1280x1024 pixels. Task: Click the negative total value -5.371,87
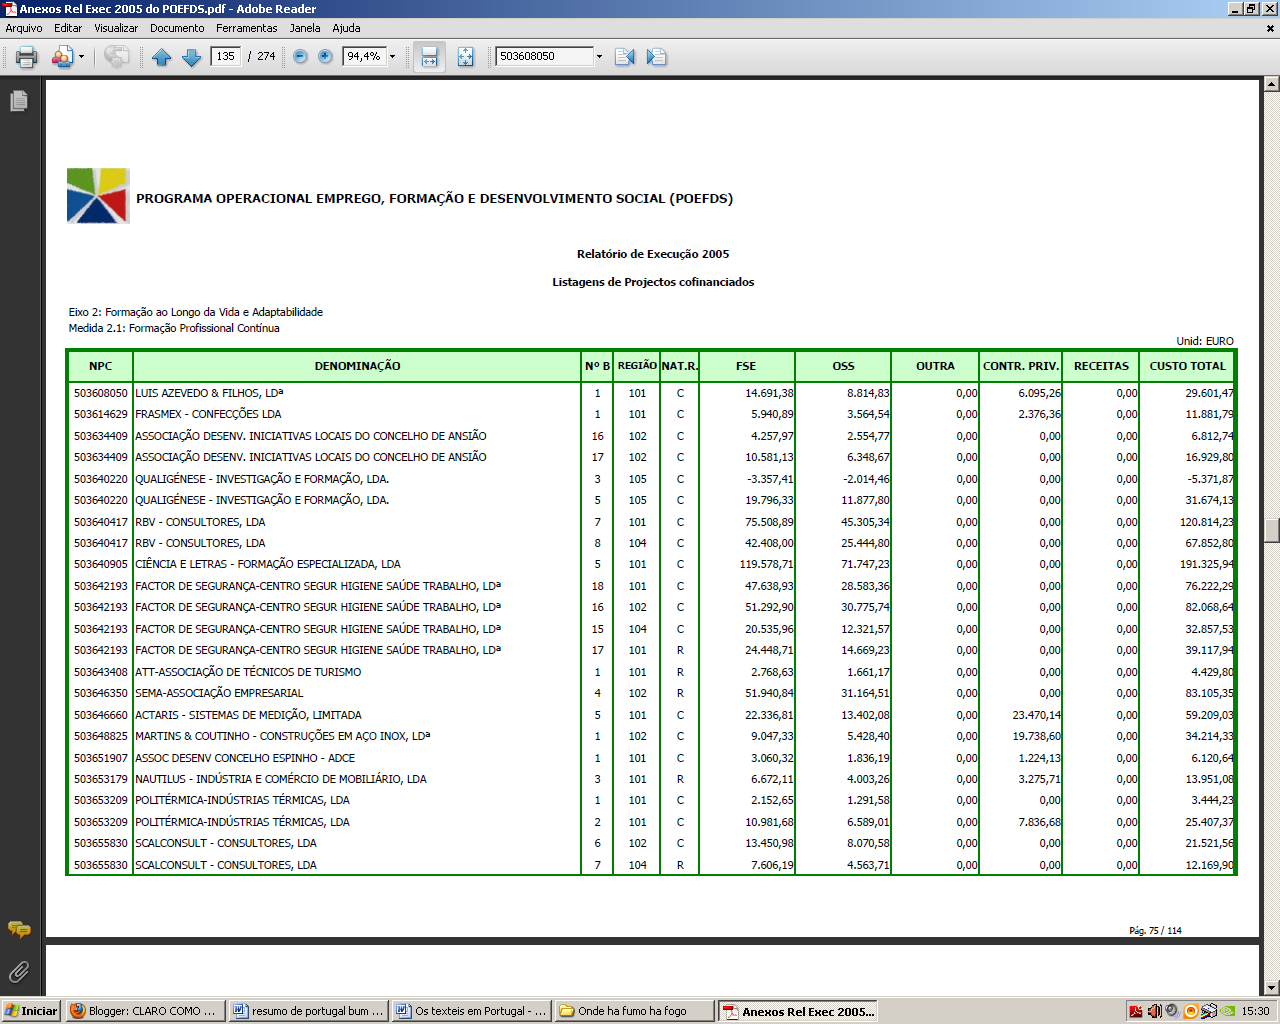[1209, 479]
